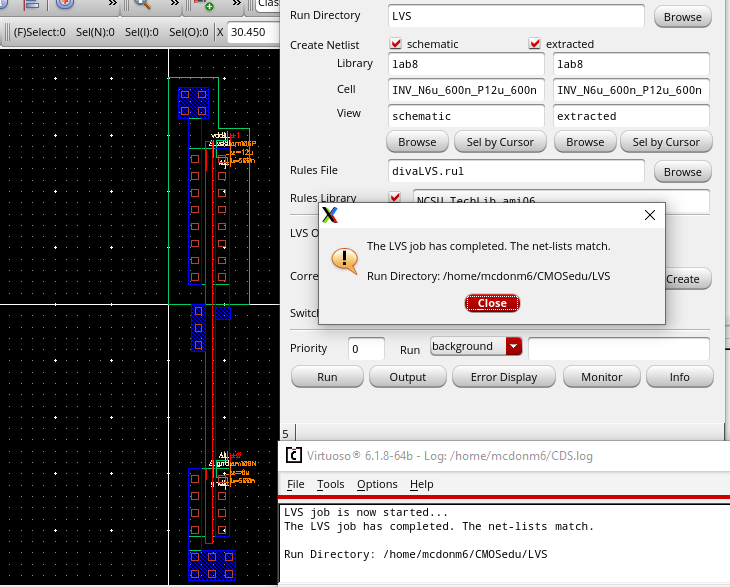730x587 pixels.
Task: Click Browse next to Run Directory
Action: (682, 17)
